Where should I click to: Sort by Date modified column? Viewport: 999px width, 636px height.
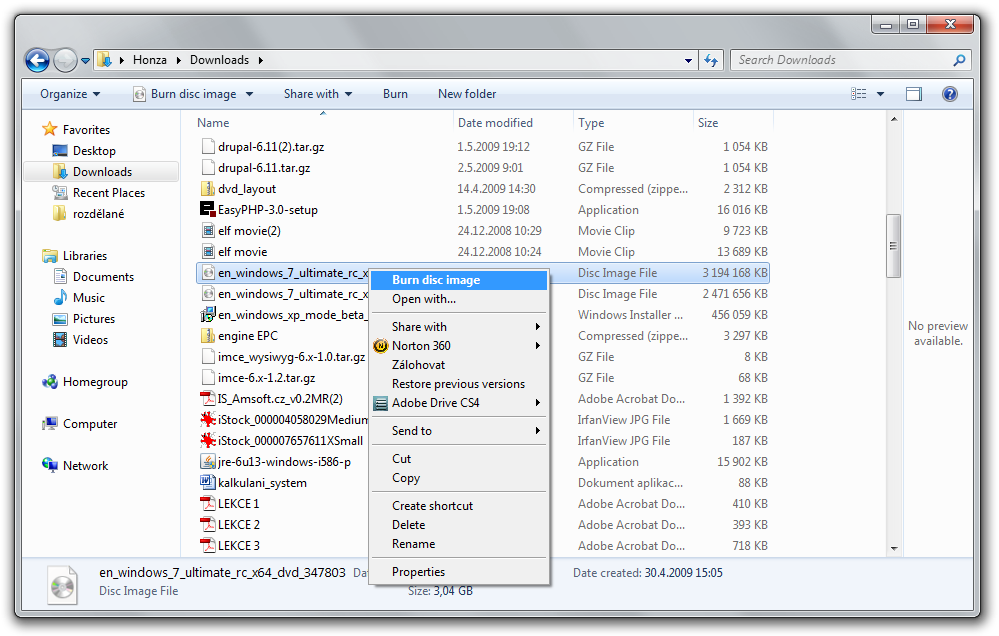[495, 122]
